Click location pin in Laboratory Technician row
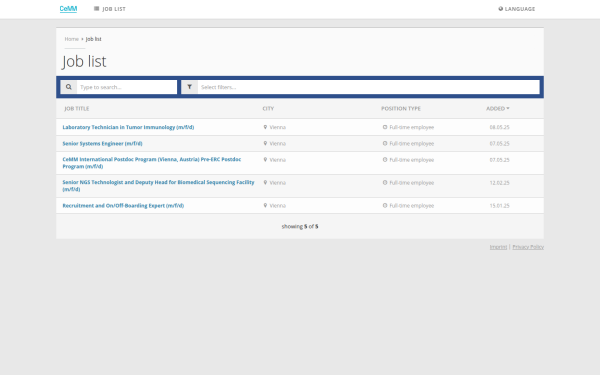The width and height of the screenshot is (600, 375). tap(265, 127)
